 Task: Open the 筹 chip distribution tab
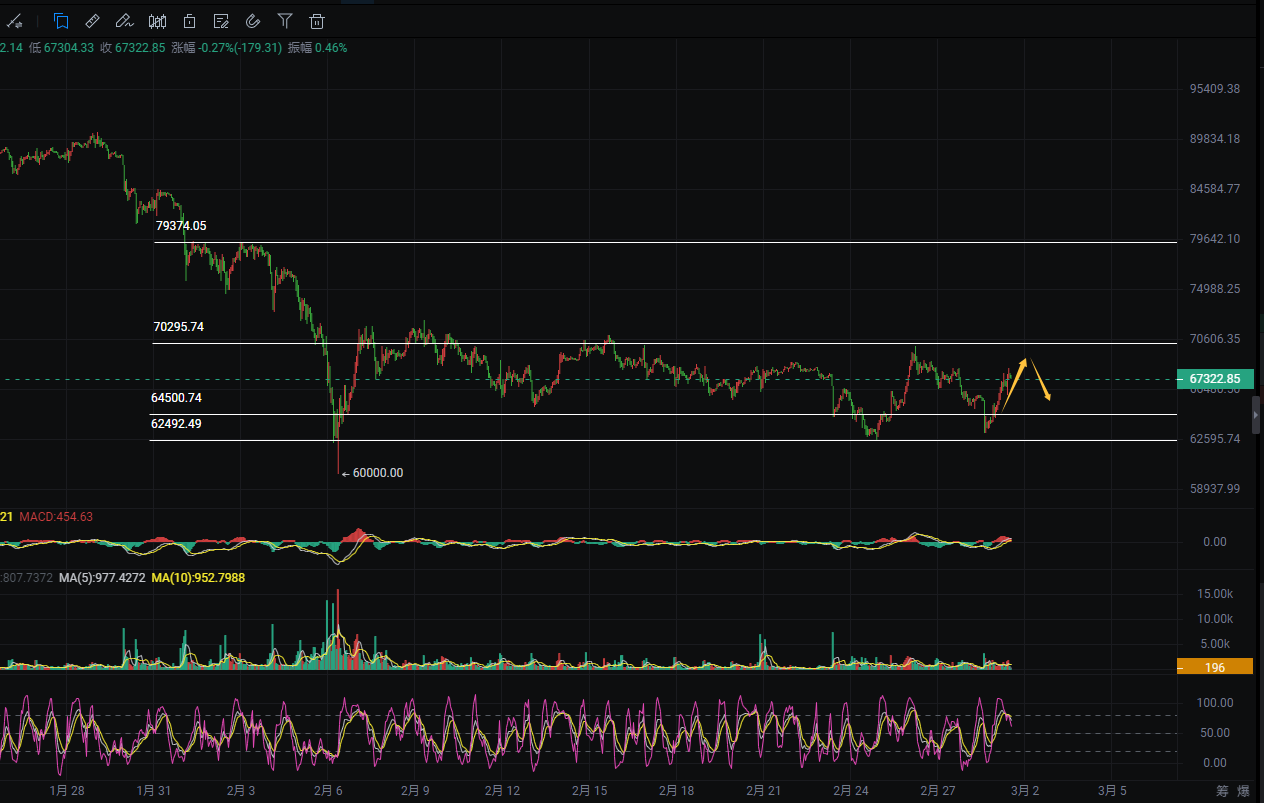[x=1222, y=791]
